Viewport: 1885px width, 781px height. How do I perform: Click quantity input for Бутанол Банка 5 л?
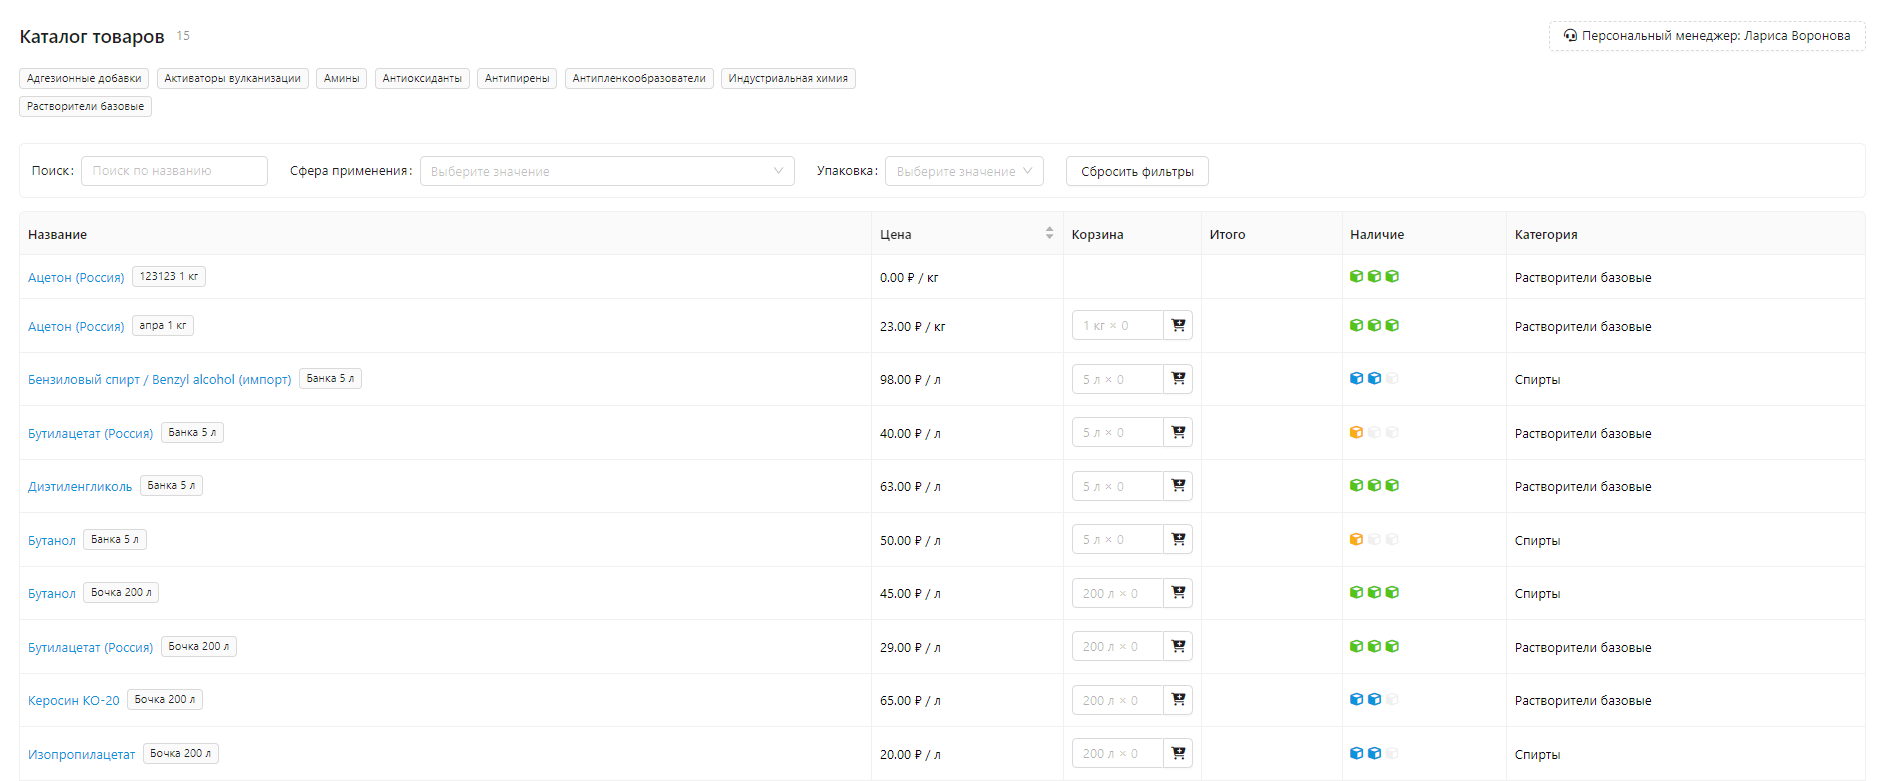click(1117, 540)
